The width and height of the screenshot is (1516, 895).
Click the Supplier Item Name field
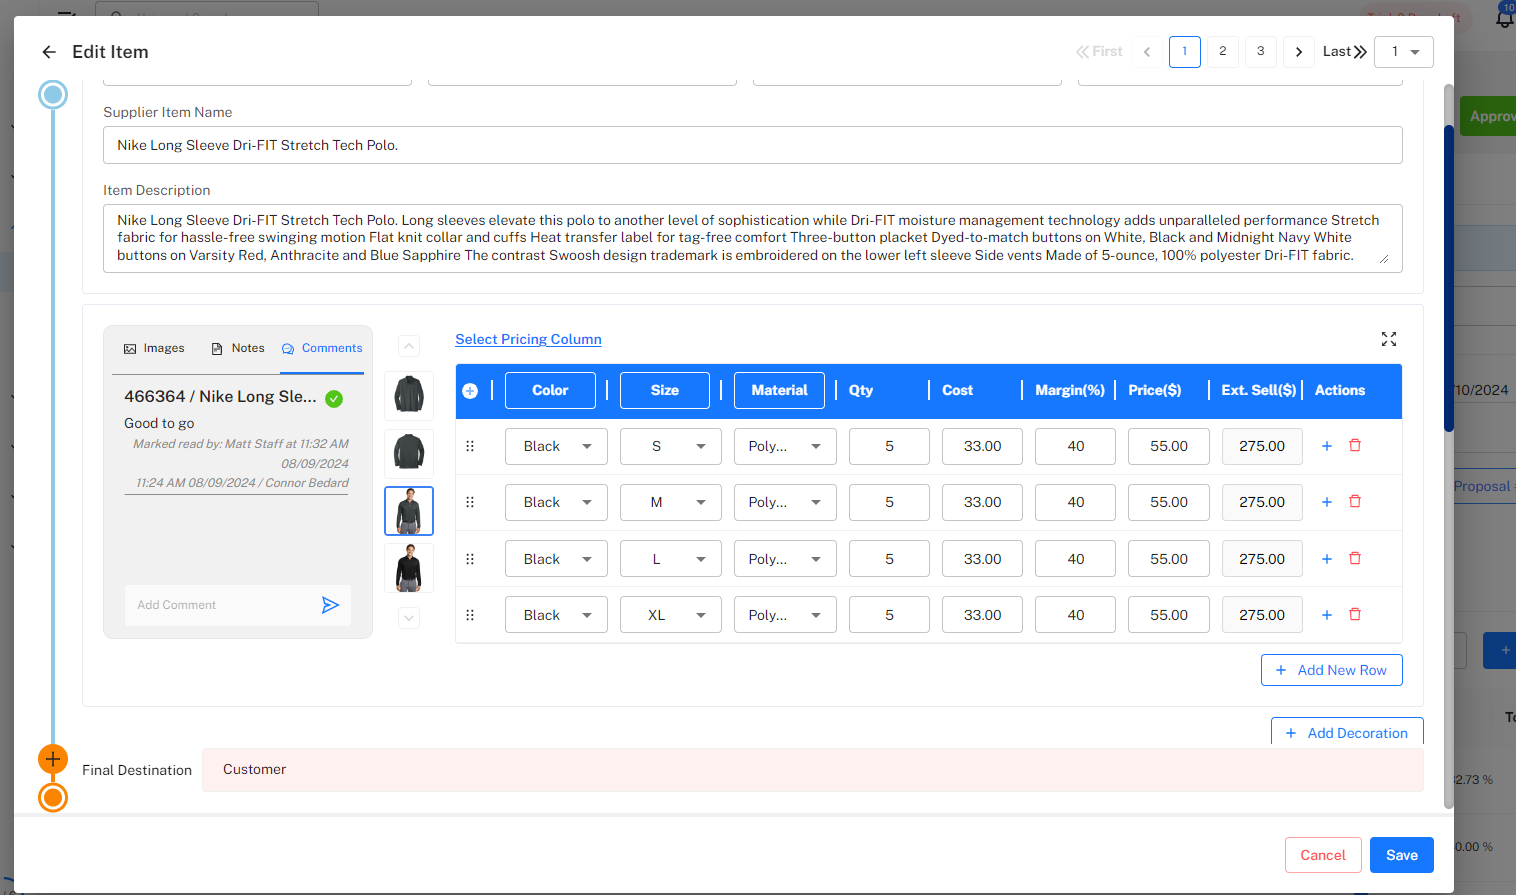752,145
